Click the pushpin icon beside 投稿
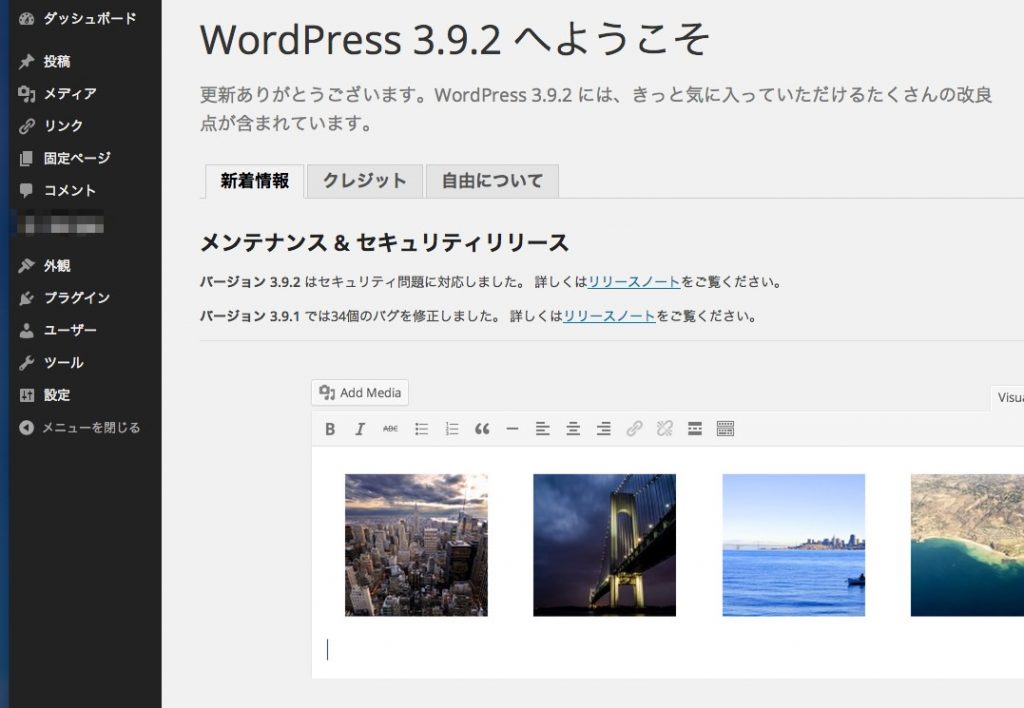The height and width of the screenshot is (708, 1024). (26, 61)
